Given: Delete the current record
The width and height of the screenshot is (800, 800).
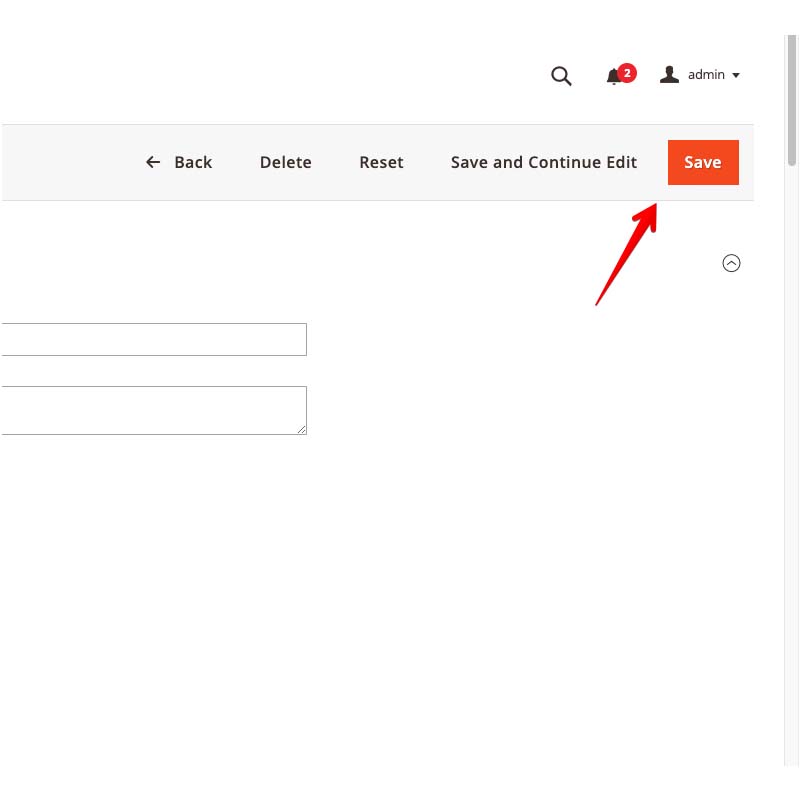Looking at the screenshot, I should (285, 162).
